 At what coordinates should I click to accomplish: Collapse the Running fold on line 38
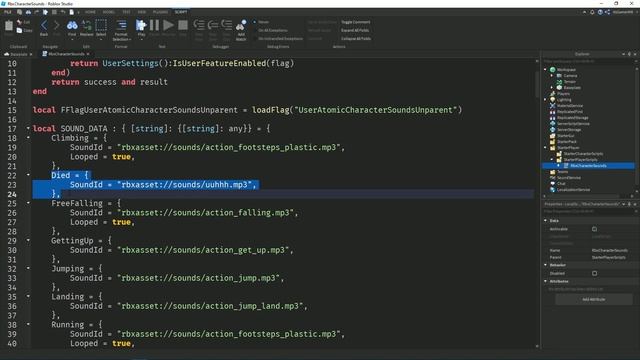coord(28,324)
